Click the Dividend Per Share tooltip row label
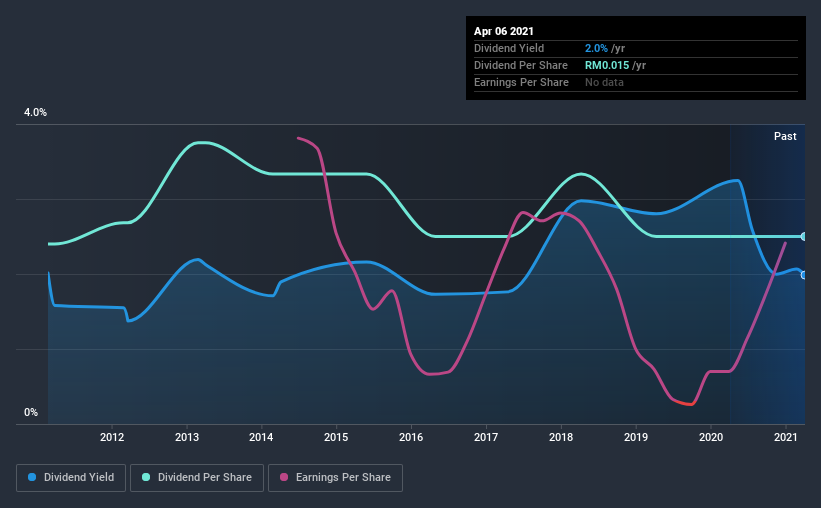This screenshot has height=508, width=821. tap(520, 65)
